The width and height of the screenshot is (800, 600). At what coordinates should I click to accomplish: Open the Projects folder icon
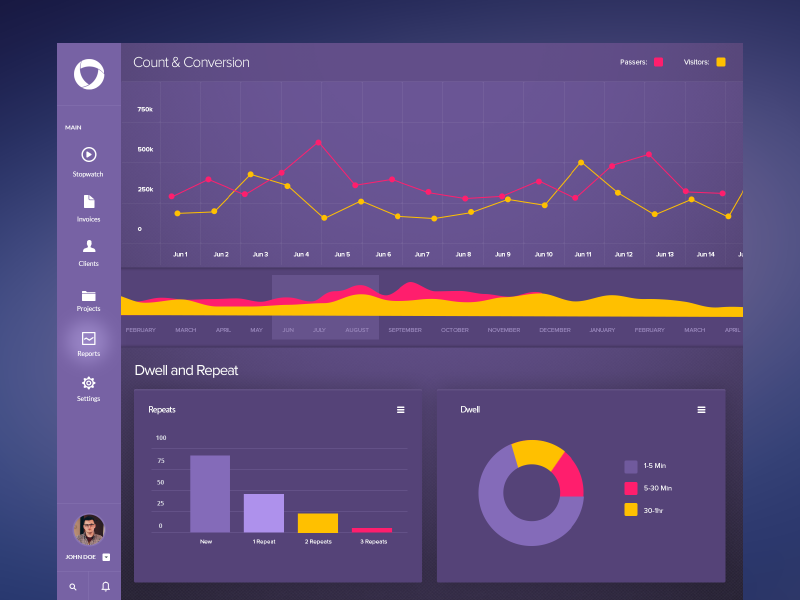coord(89,296)
